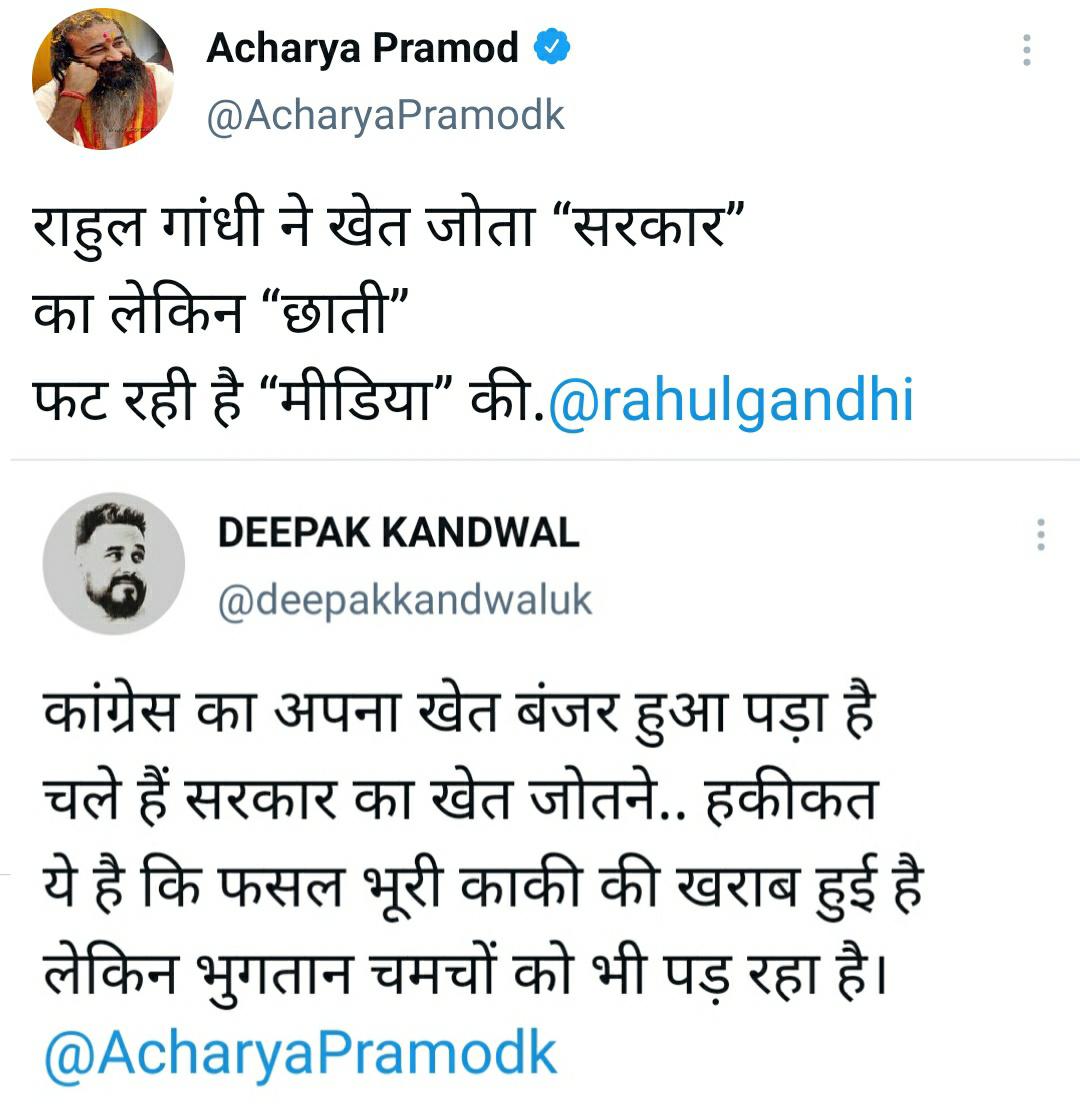This screenshot has height=1112, width=1080.
Task: Click the DEEPAK KANDWAL display name
Action: point(398,533)
